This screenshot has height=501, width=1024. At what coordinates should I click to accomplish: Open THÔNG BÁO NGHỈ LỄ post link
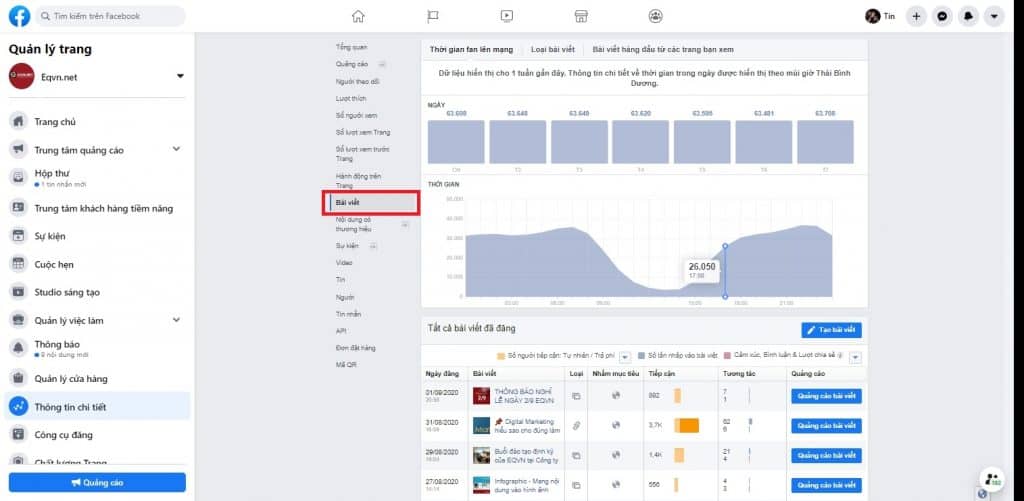coord(526,395)
